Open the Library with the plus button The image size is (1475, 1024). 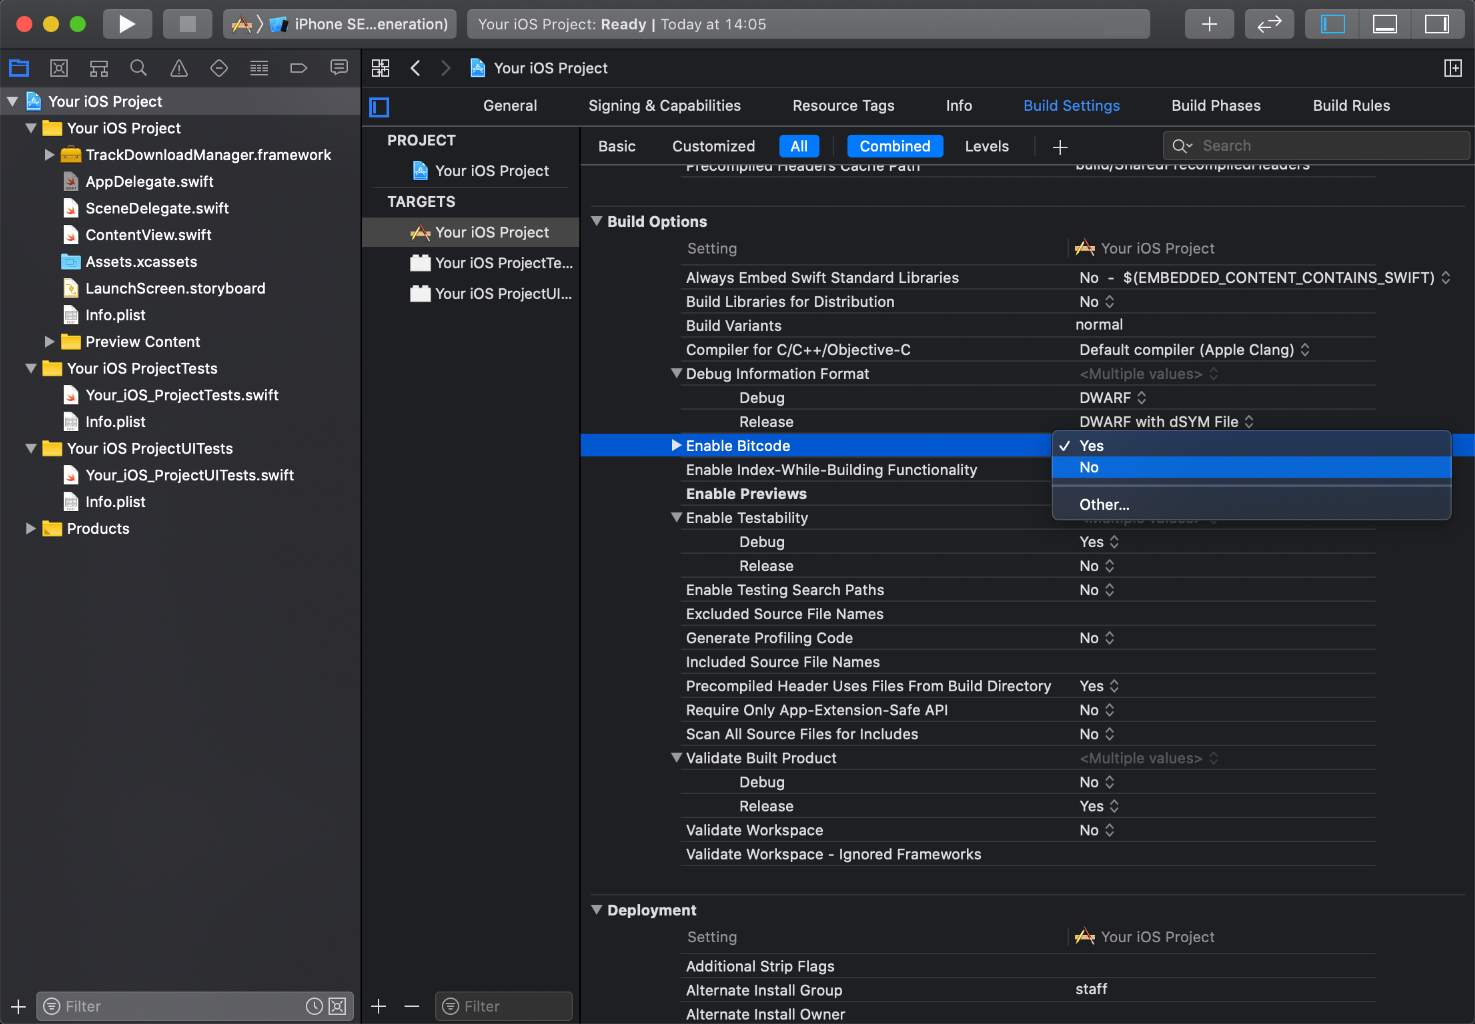coord(1209,24)
